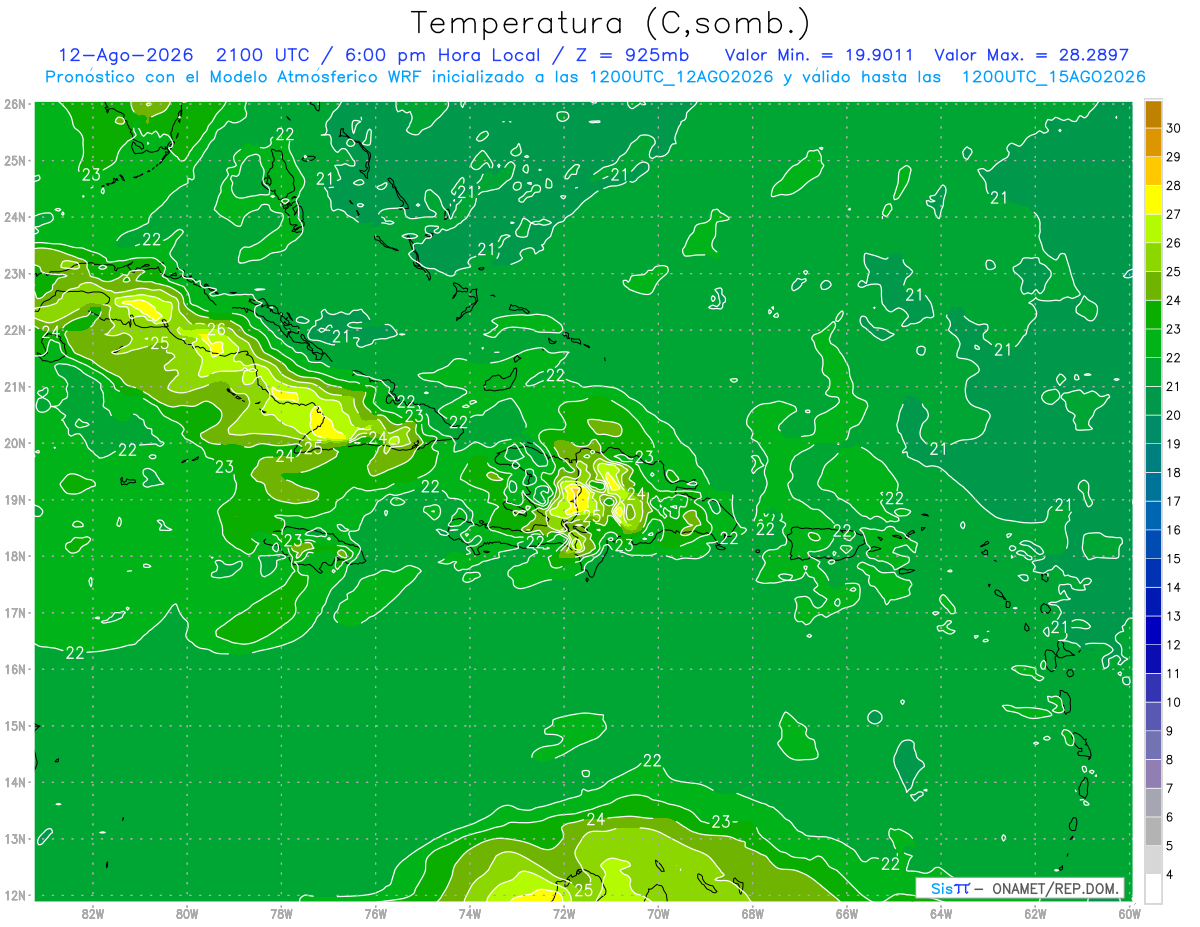Click the '70W' longitude axis label
Image resolution: width=1200 pixels, height=927 pixels.
[x=658, y=912]
